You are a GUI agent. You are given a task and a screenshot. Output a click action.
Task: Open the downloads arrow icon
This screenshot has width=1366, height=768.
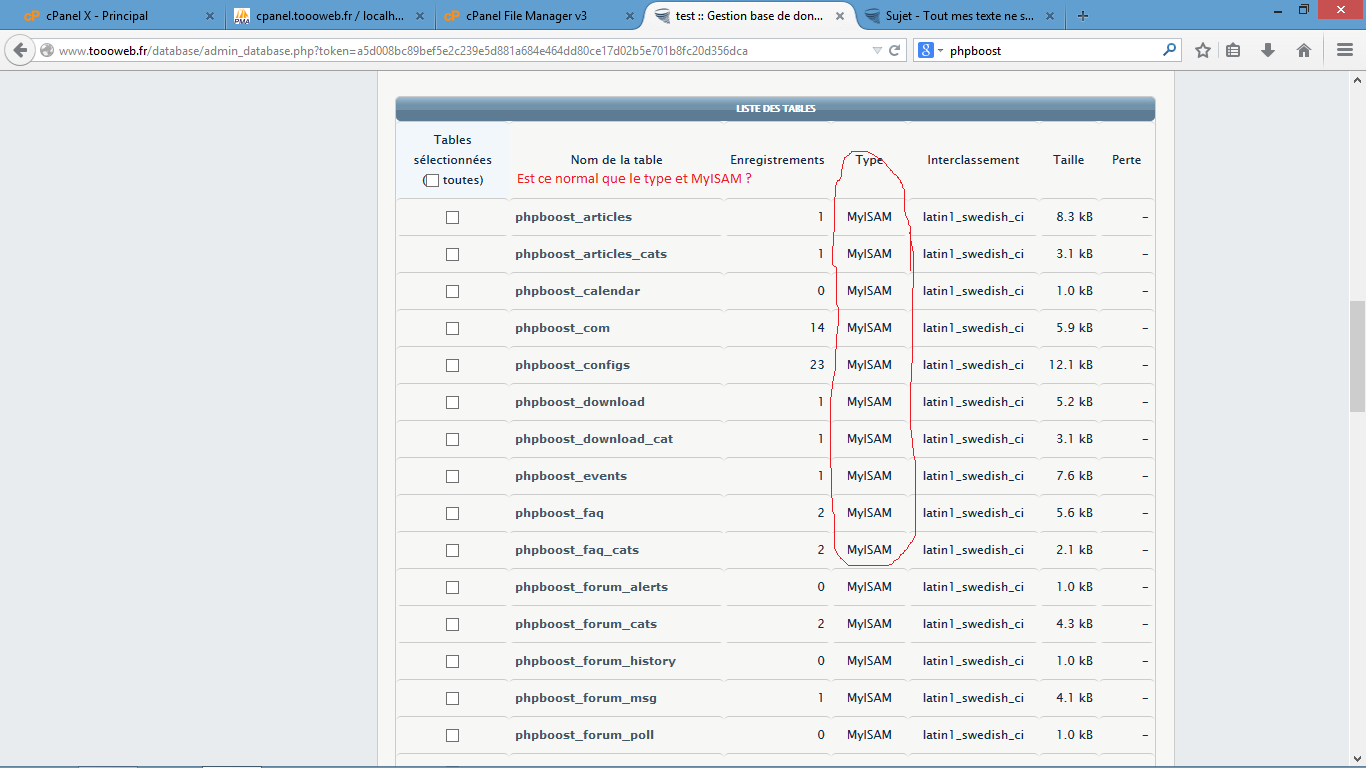pyautogui.click(x=1268, y=50)
